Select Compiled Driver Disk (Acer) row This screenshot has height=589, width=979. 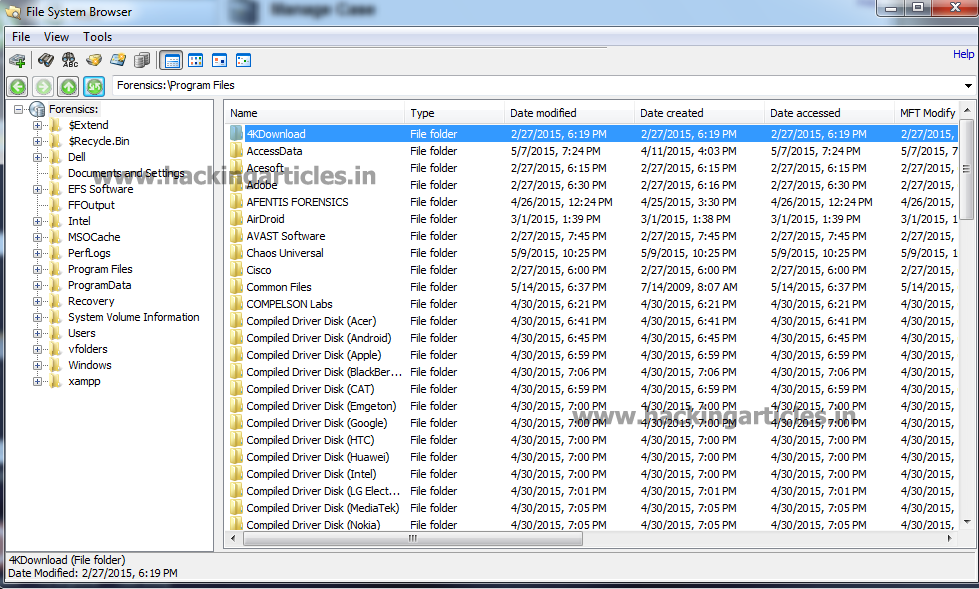(592, 321)
